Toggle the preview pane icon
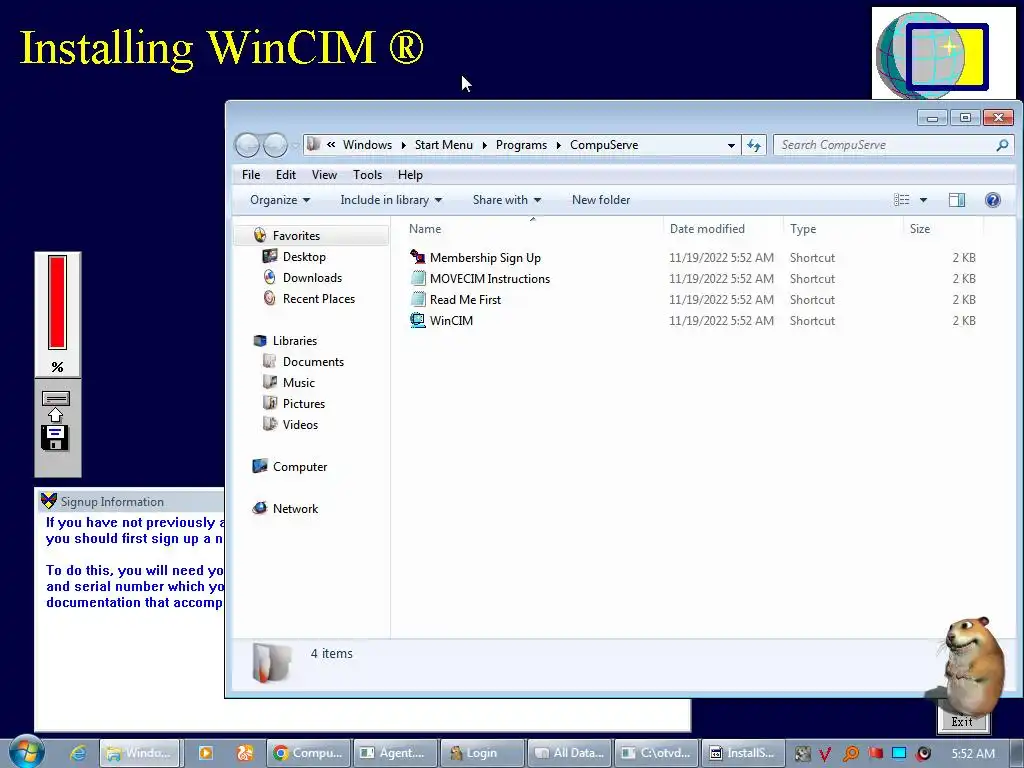Screen dimensions: 1024x768 point(957,200)
